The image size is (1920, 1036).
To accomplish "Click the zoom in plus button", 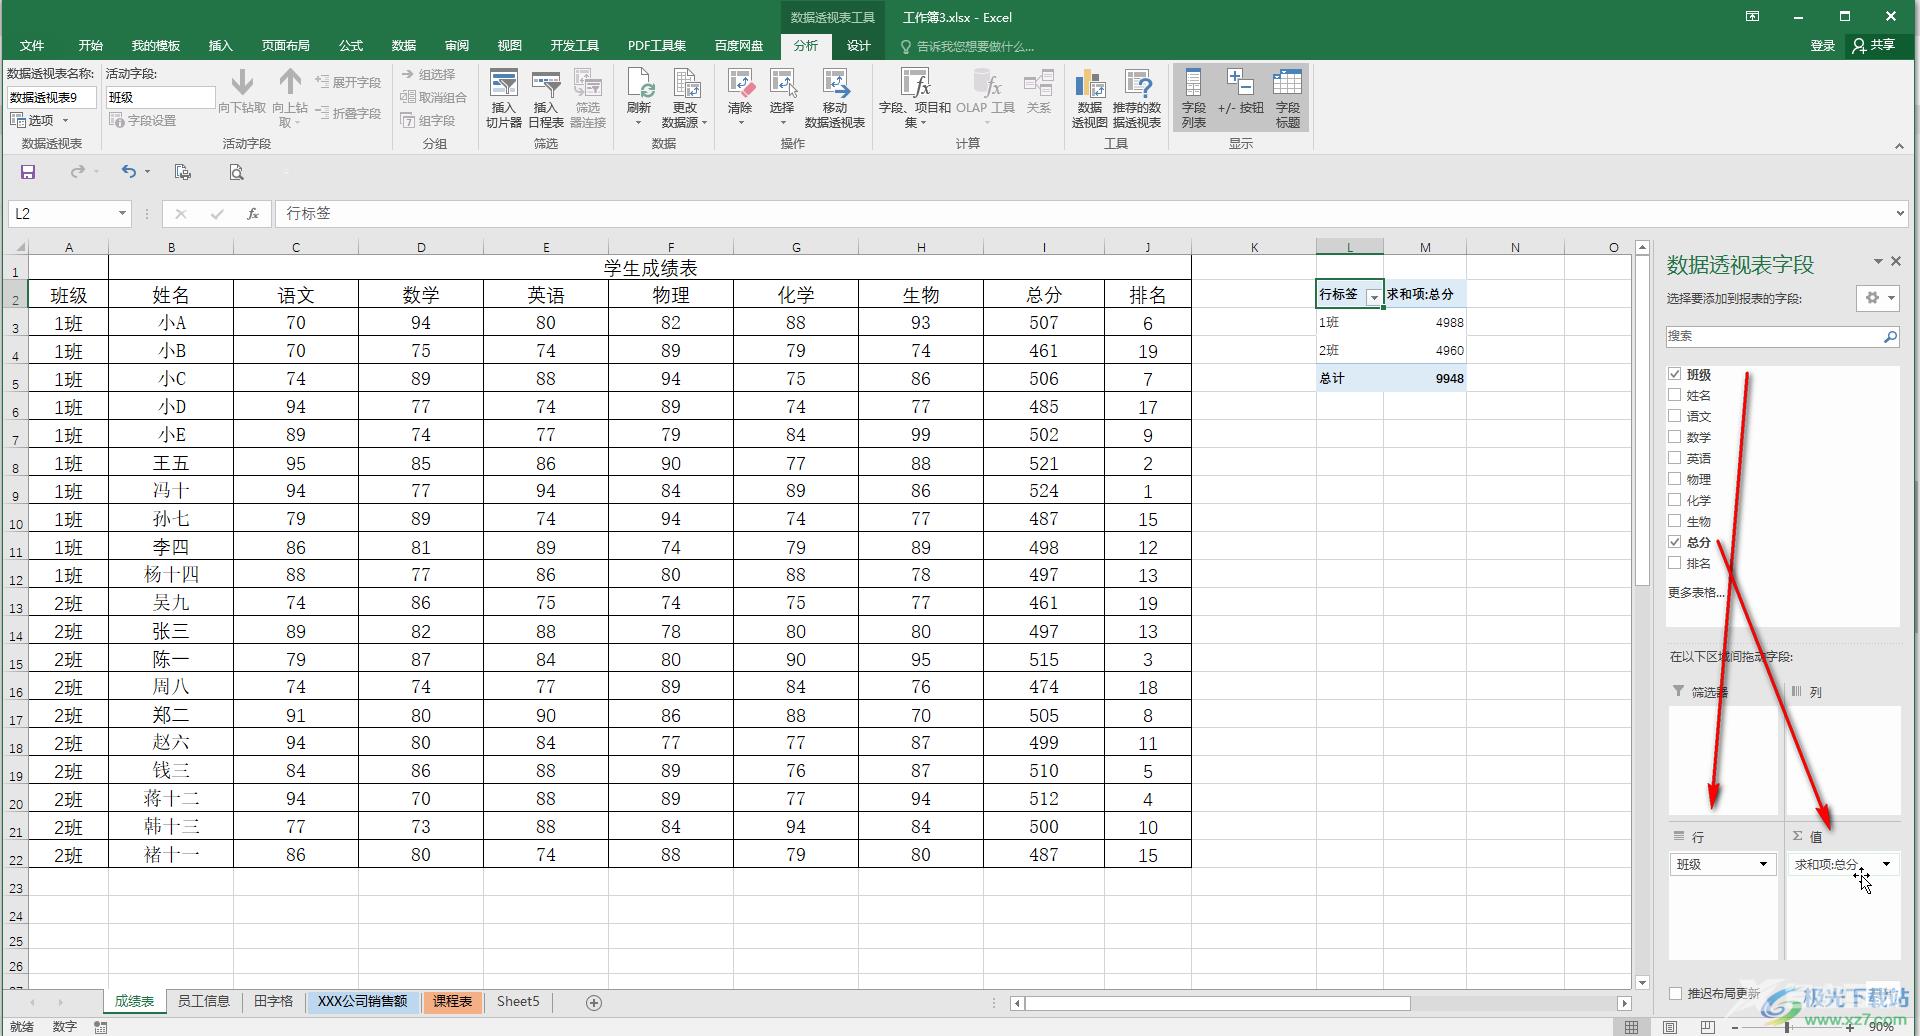I will click(x=1851, y=1027).
